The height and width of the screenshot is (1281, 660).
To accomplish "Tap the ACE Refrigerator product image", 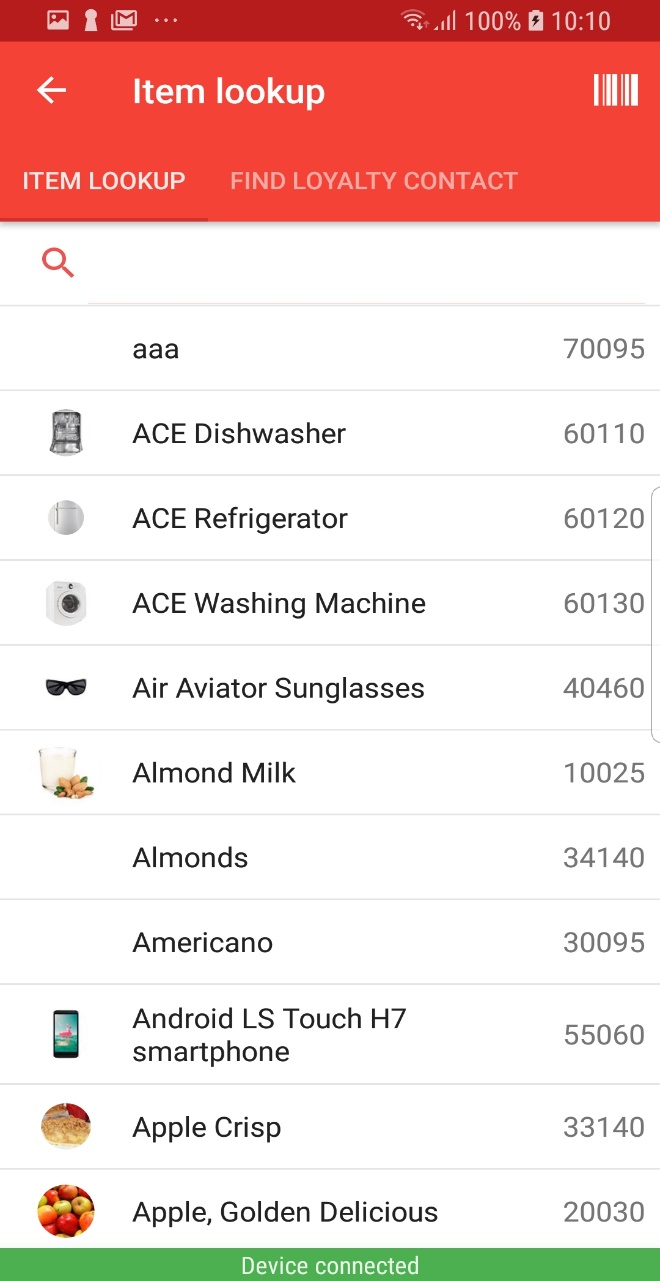I will [x=66, y=518].
